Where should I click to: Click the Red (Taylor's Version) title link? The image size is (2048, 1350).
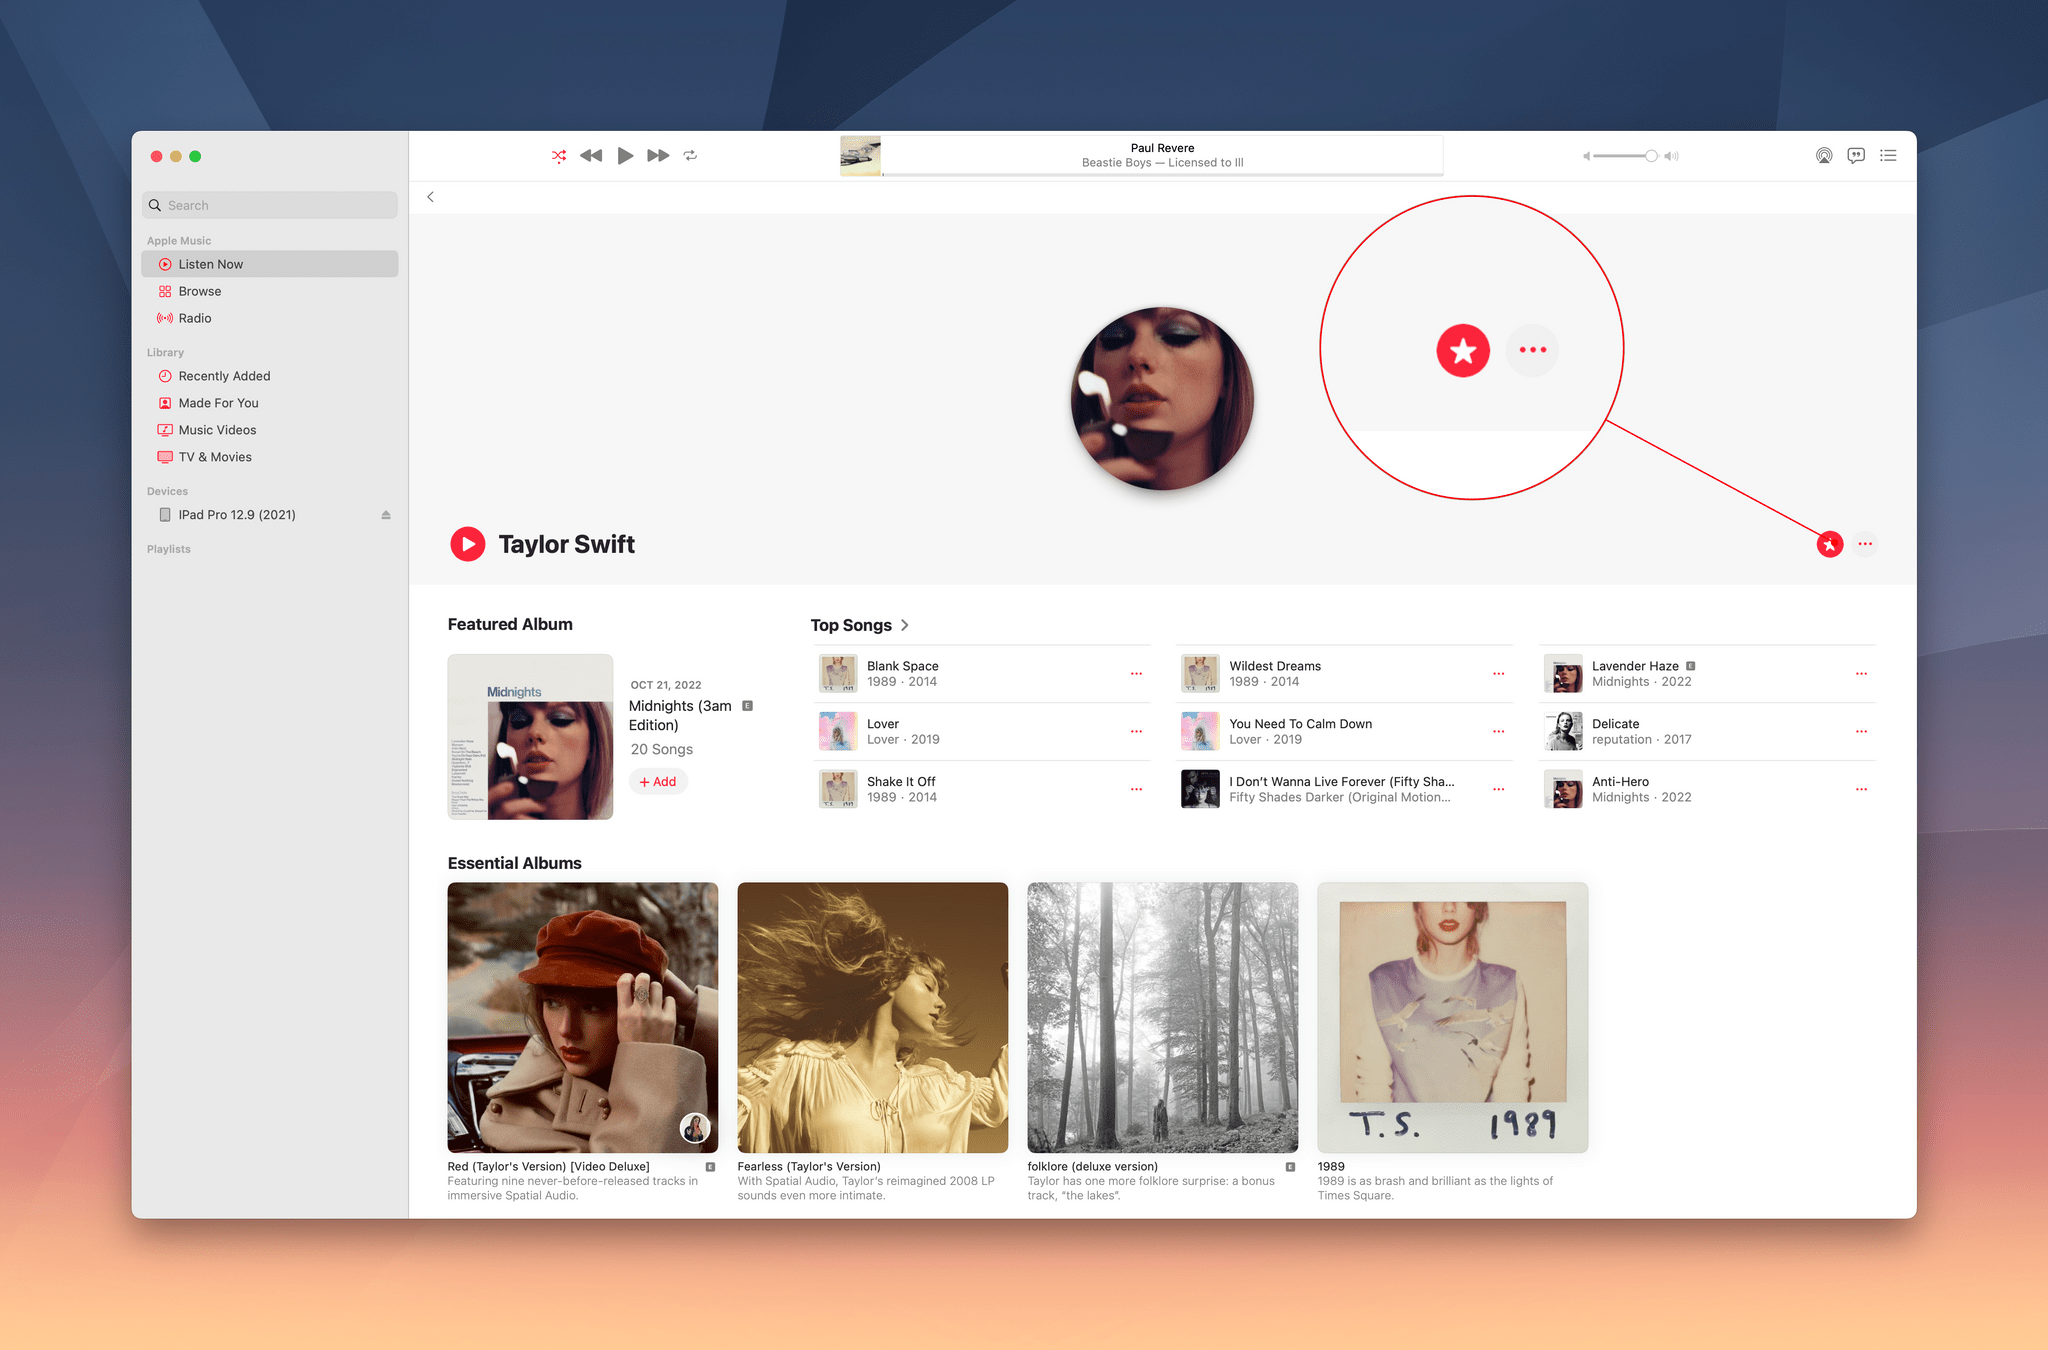coord(548,1167)
